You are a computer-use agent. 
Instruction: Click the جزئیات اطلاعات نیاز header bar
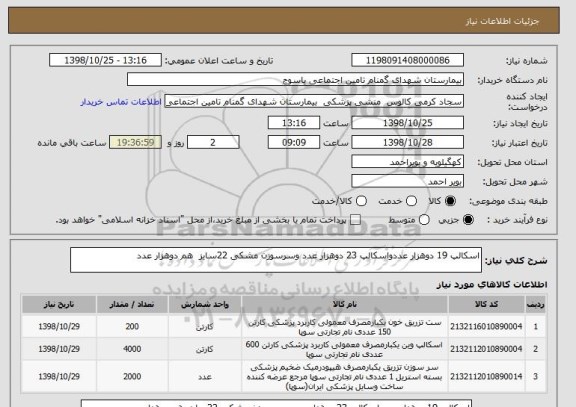point(284,21)
